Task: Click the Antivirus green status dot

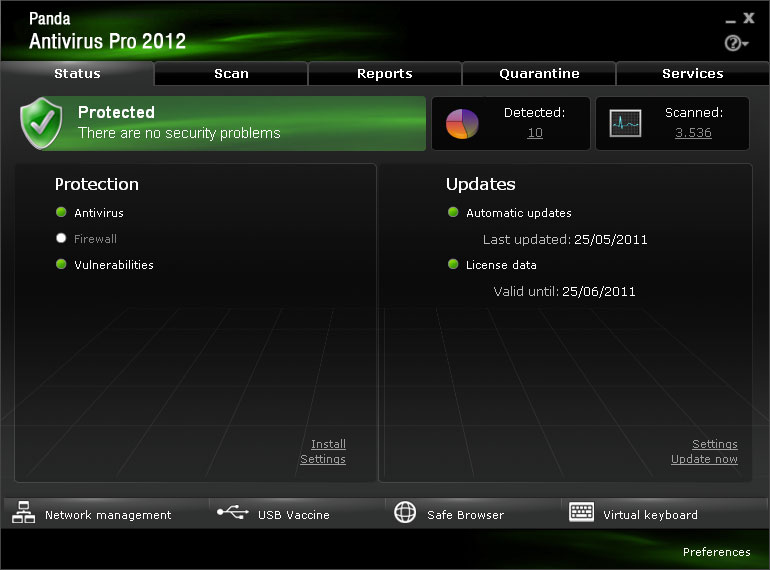Action: (x=61, y=212)
